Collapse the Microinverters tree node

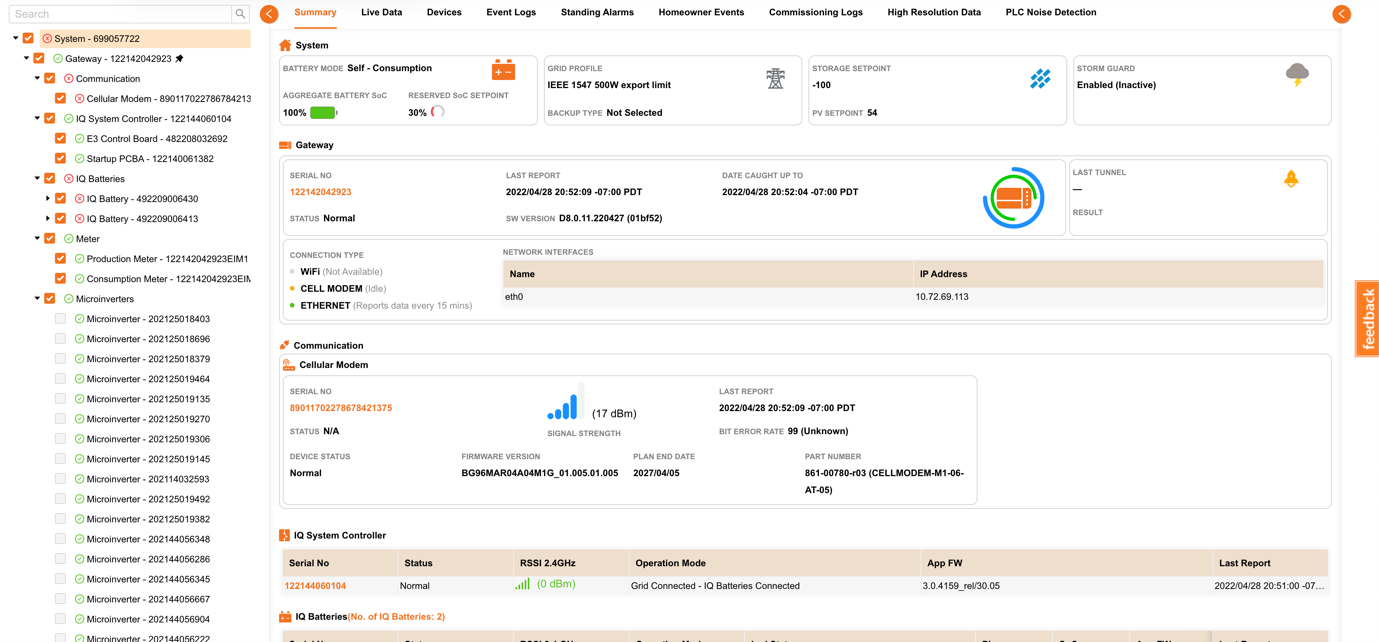click(x=38, y=299)
